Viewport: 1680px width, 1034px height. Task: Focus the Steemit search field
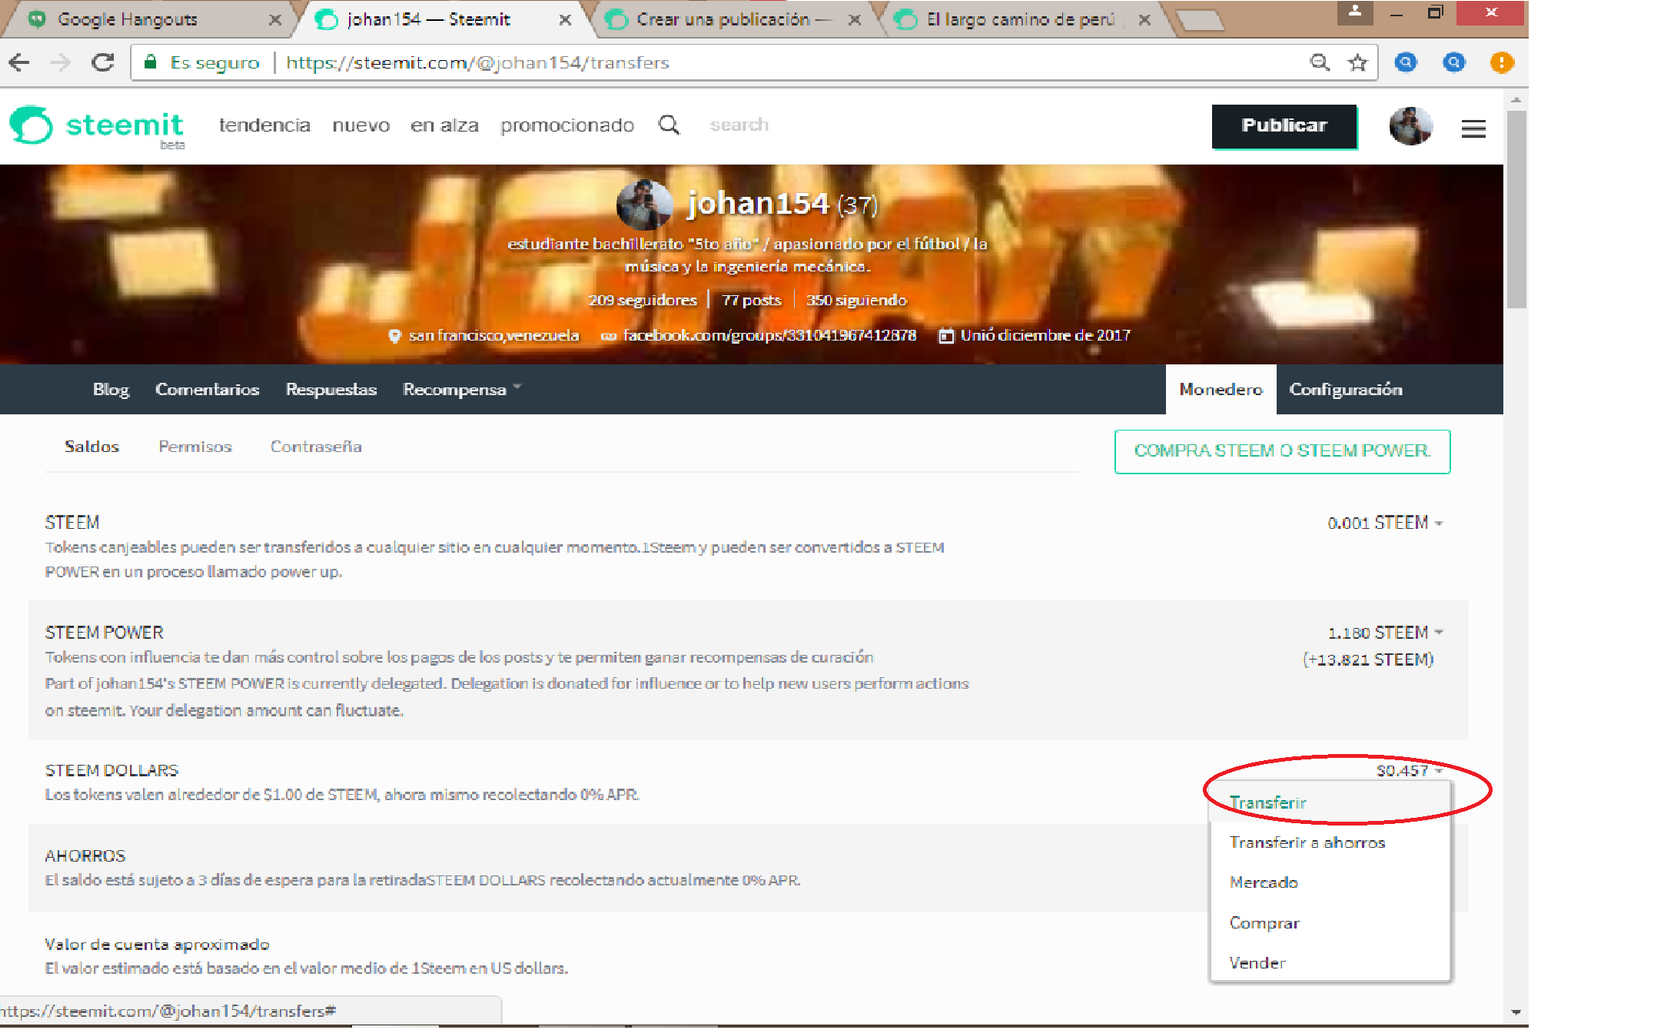739,125
